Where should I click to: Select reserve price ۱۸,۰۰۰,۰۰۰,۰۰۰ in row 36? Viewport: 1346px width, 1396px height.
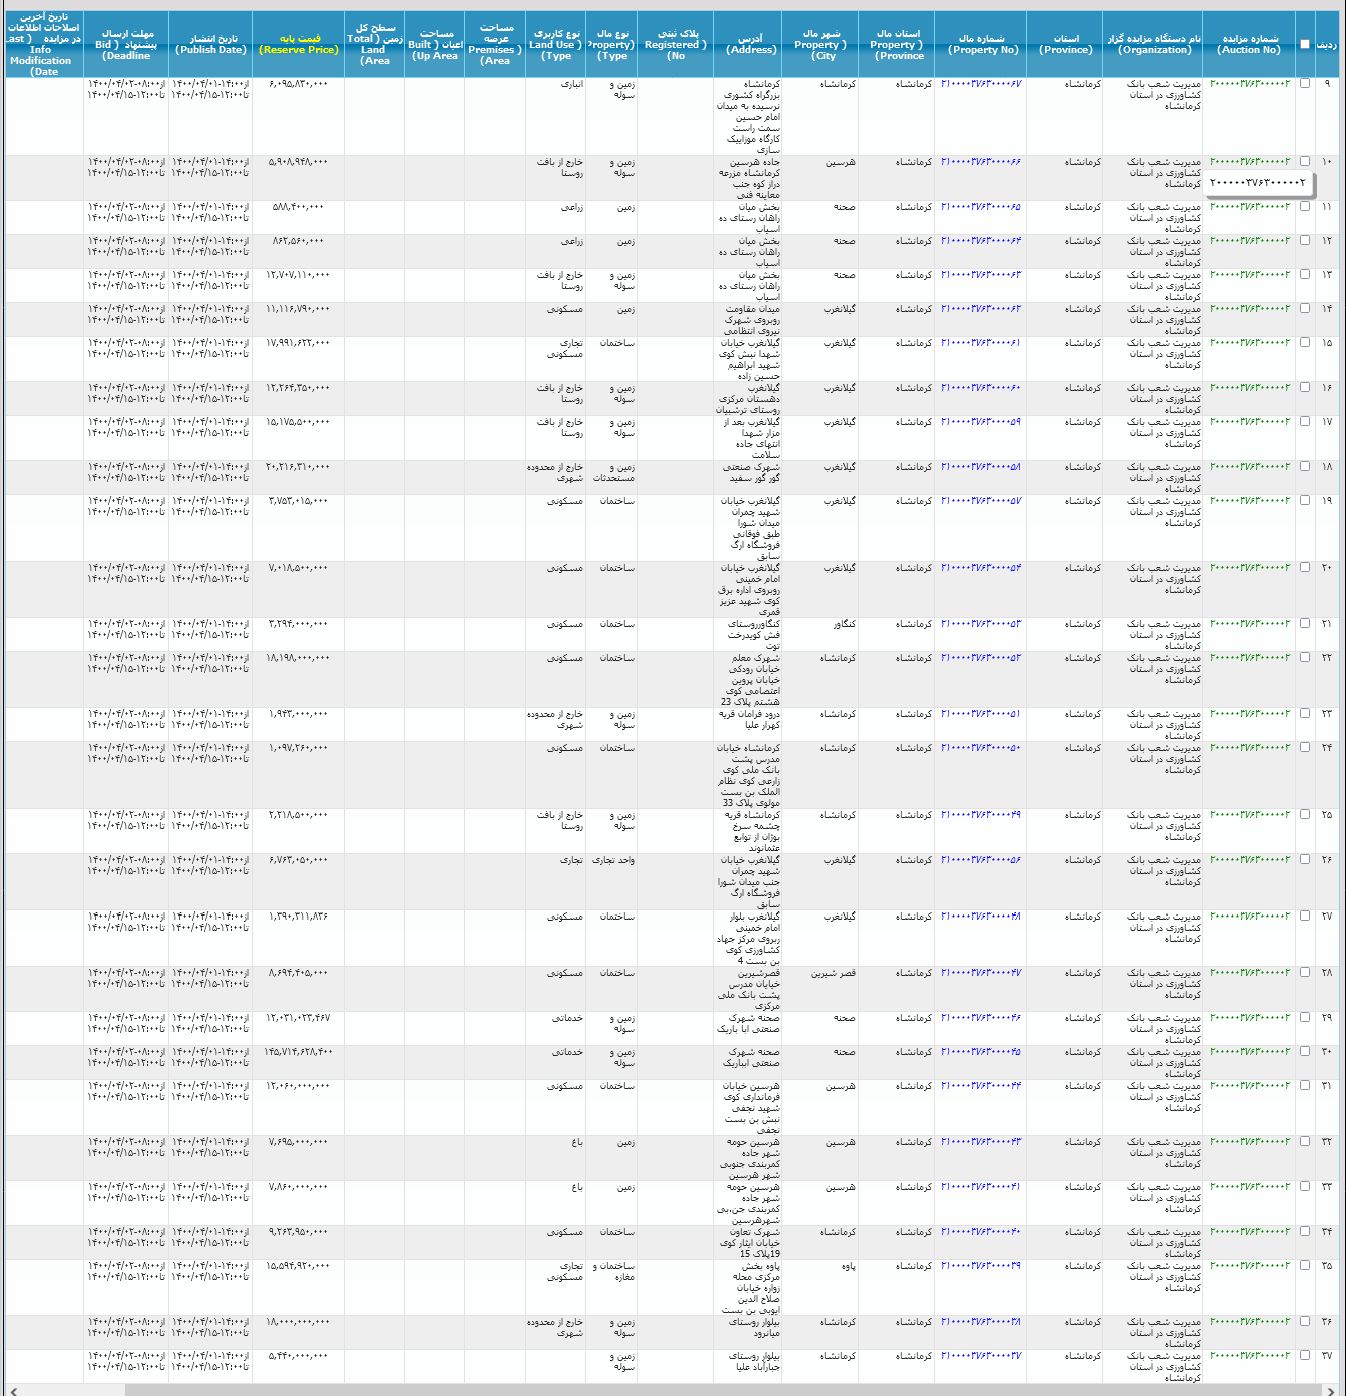click(298, 1322)
